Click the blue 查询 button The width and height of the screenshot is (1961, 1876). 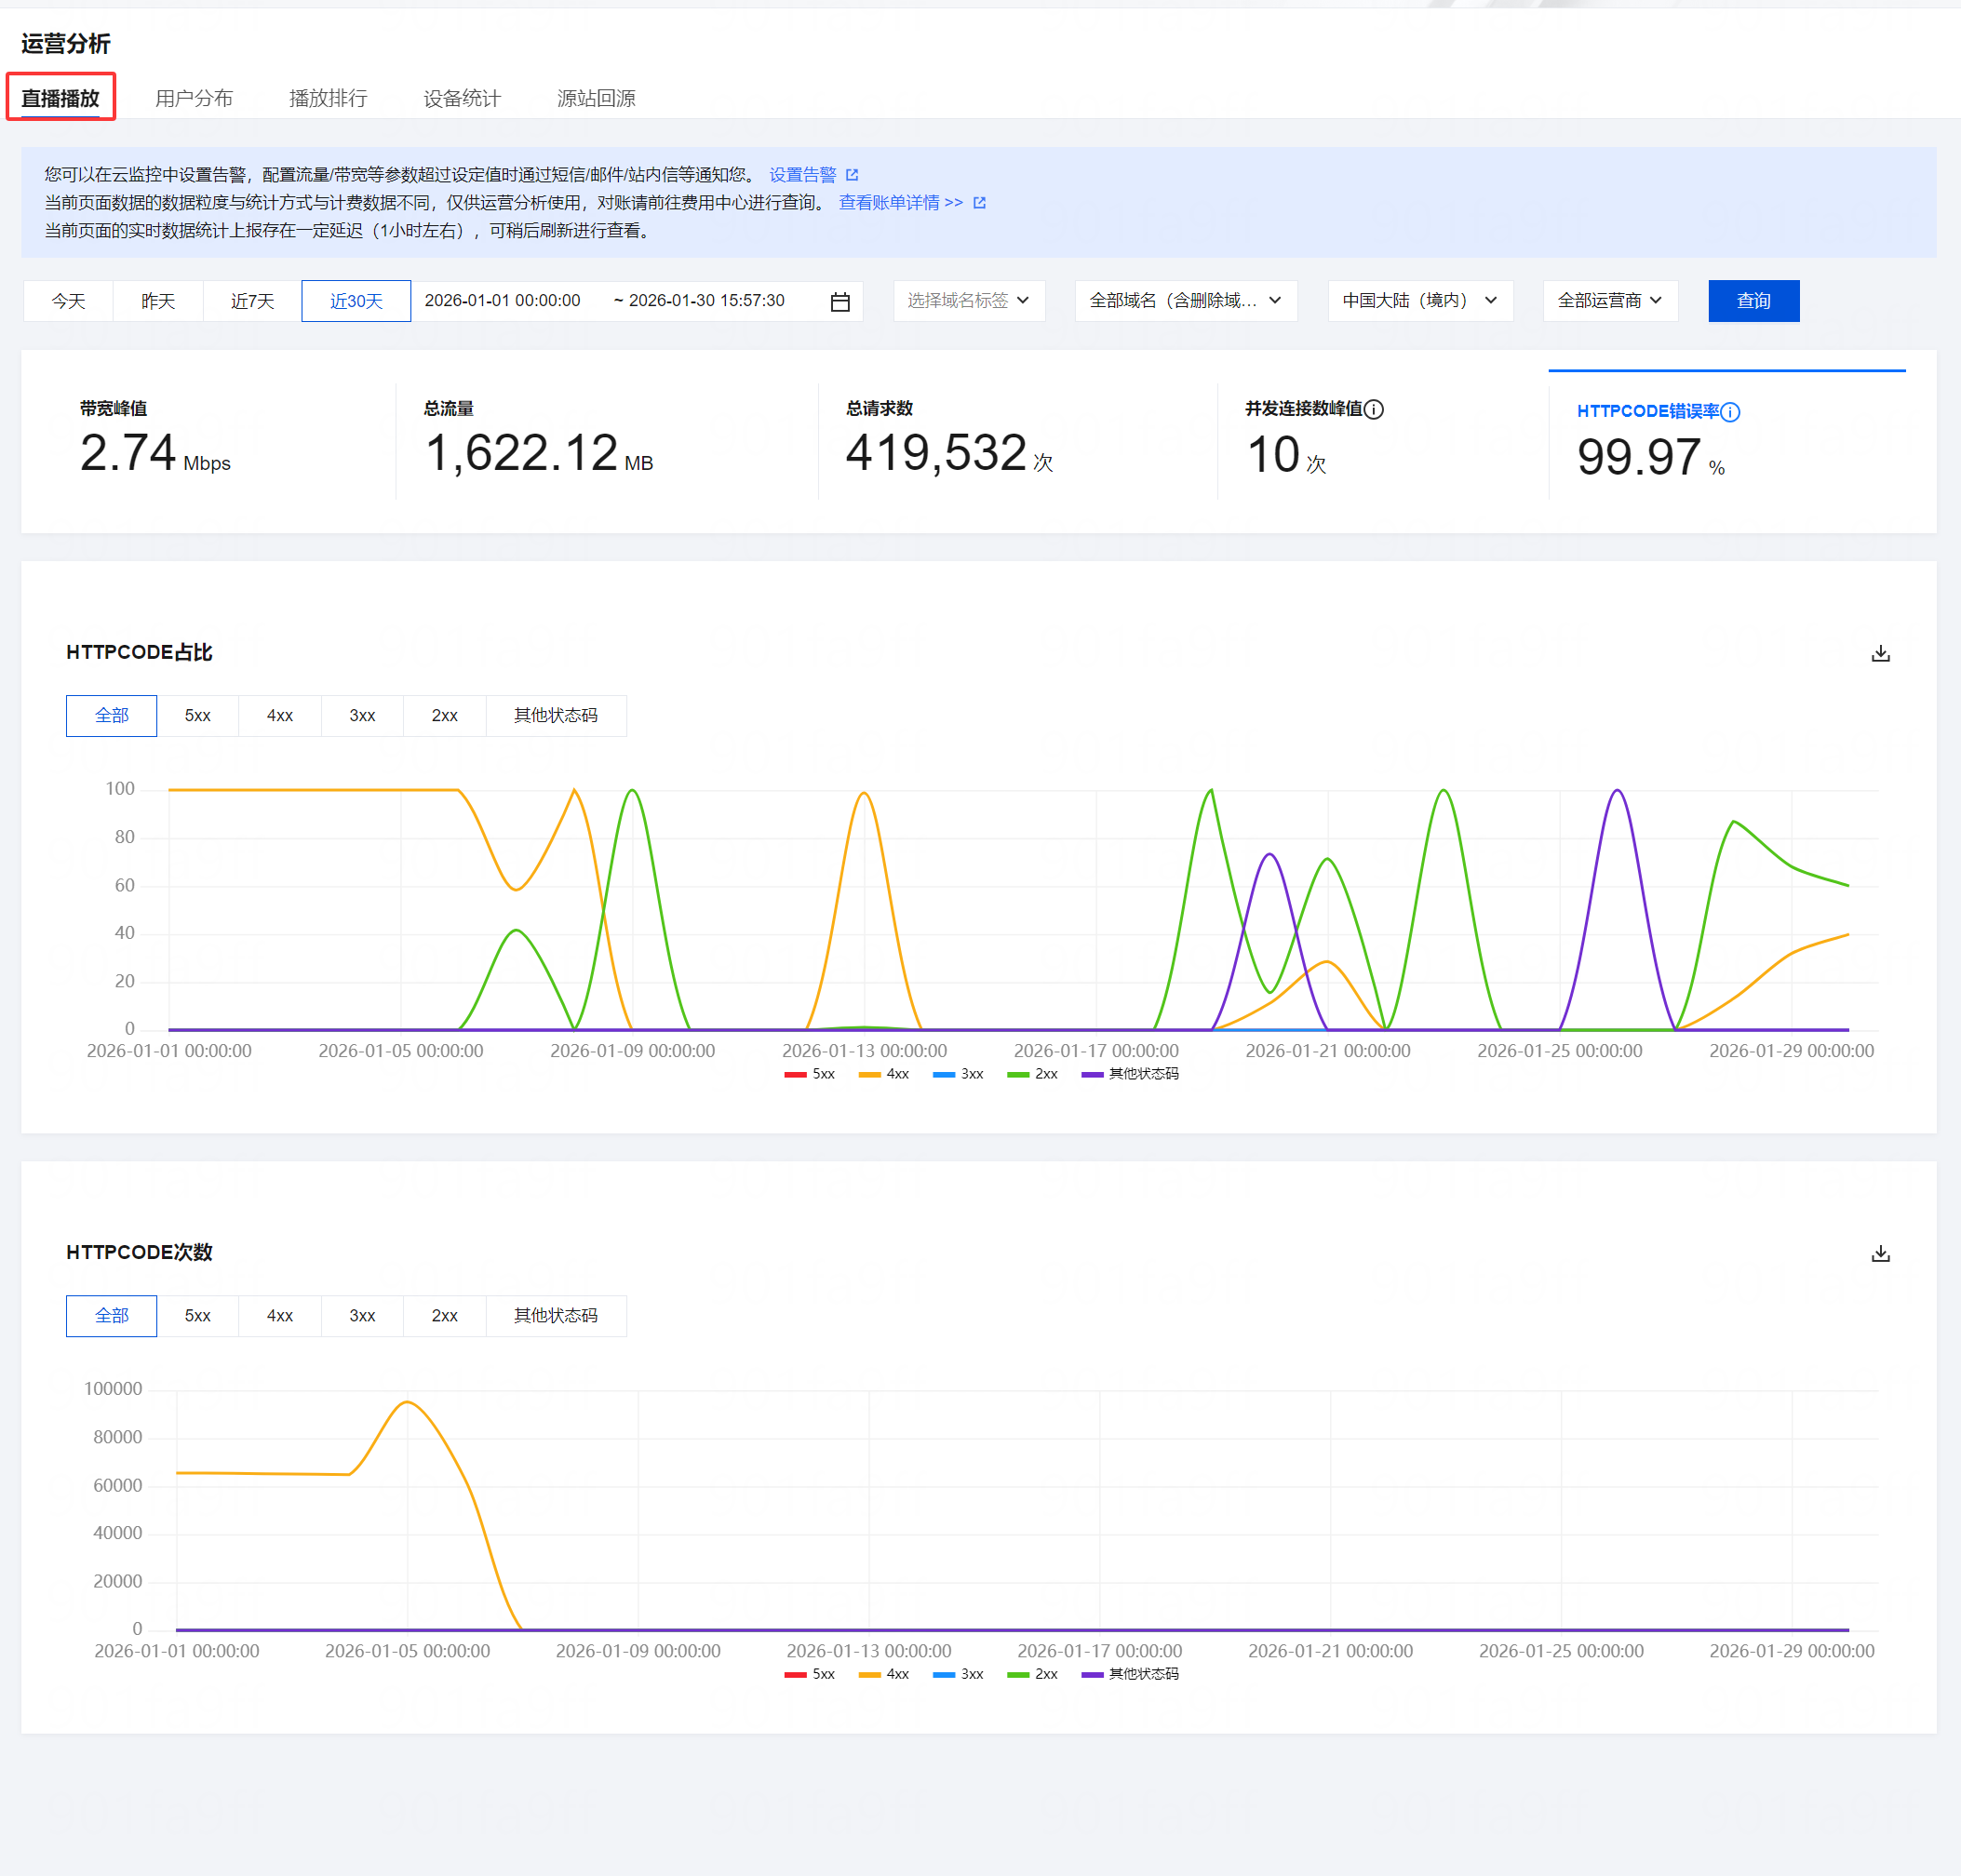pos(1753,301)
